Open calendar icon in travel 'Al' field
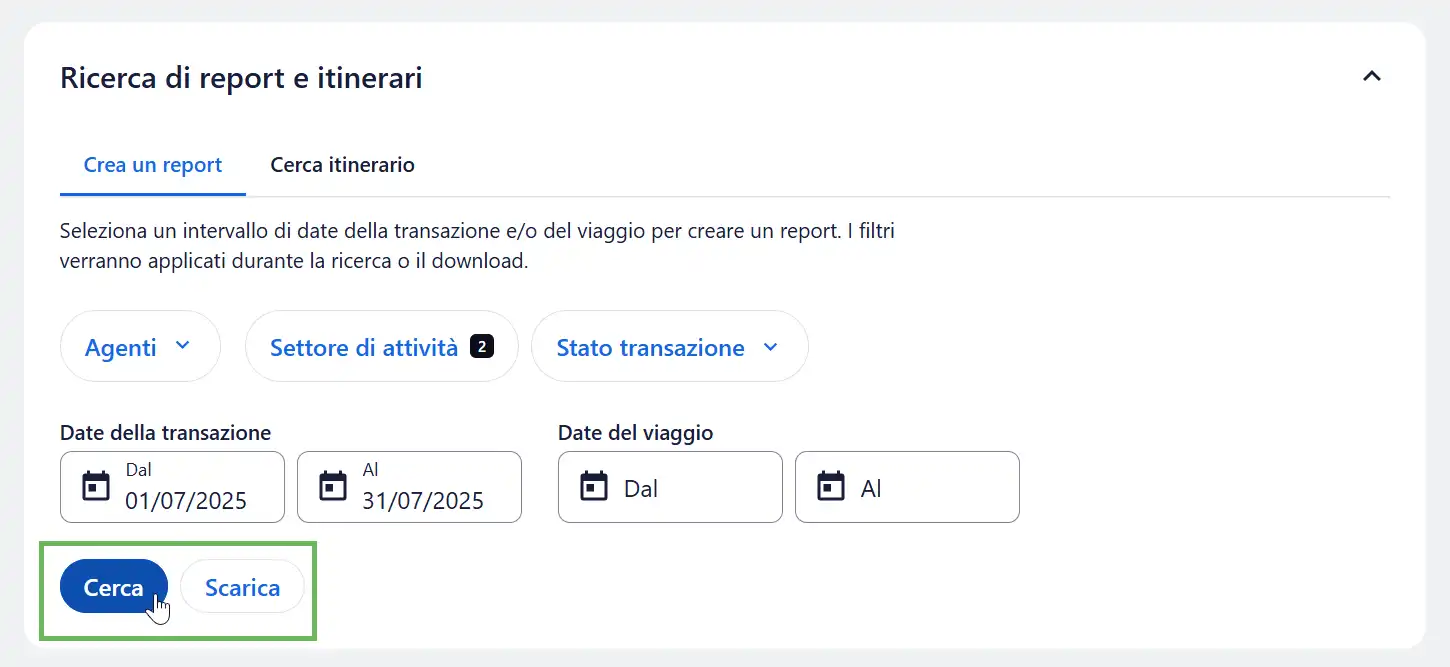 point(831,487)
